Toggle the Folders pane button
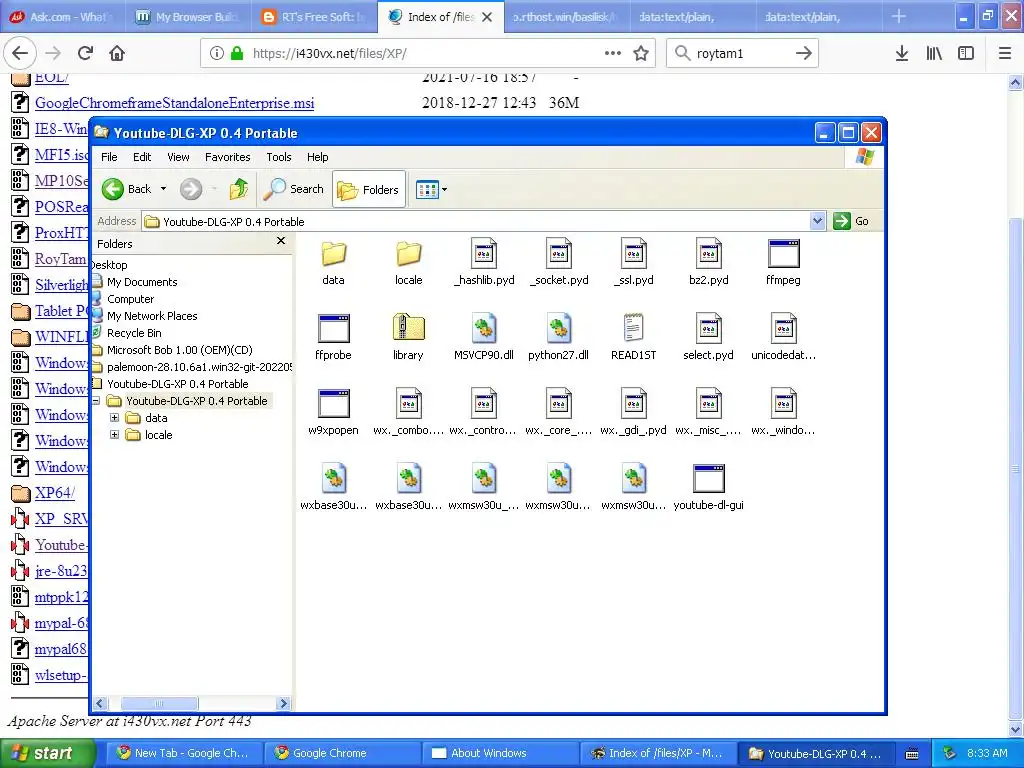The image size is (1024, 768). (369, 189)
